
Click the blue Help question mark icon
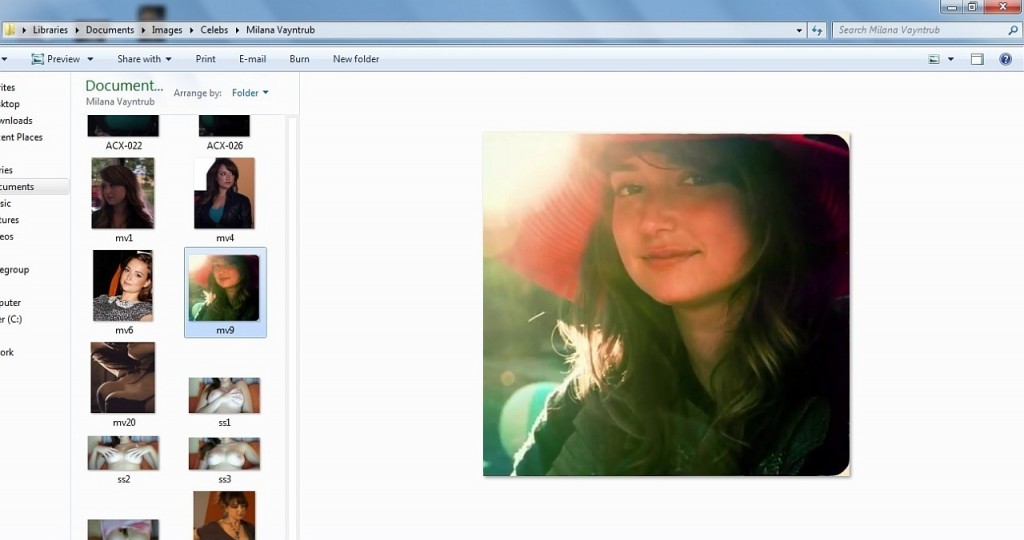(x=1006, y=59)
